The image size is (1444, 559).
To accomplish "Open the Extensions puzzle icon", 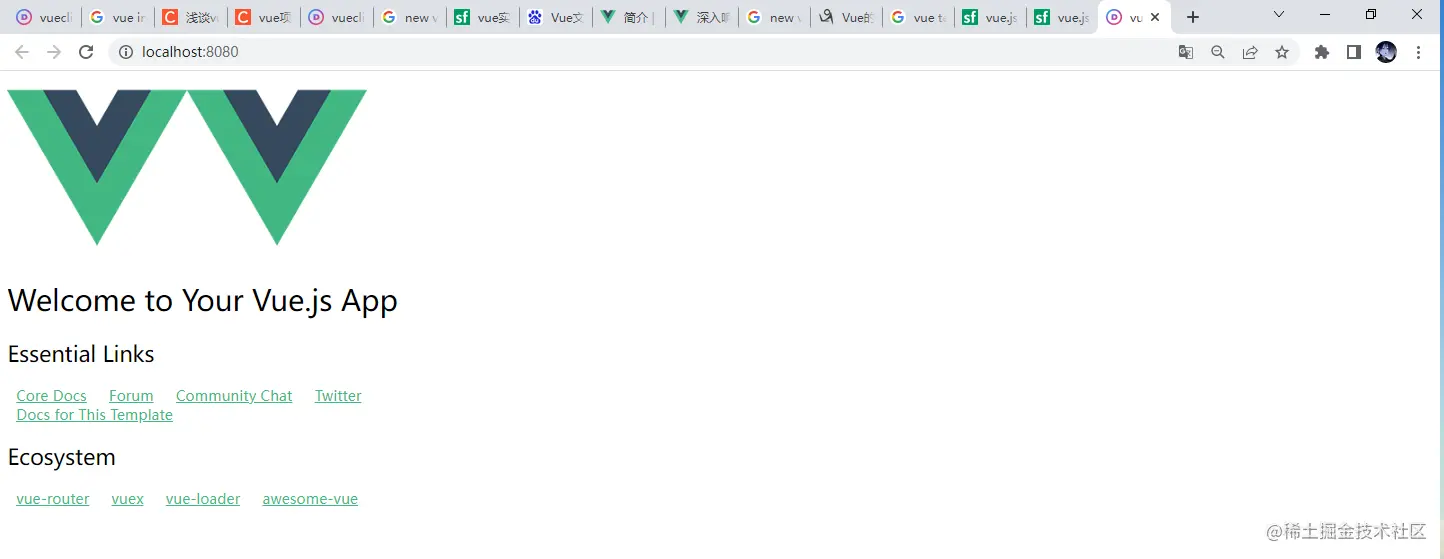I will point(1322,52).
